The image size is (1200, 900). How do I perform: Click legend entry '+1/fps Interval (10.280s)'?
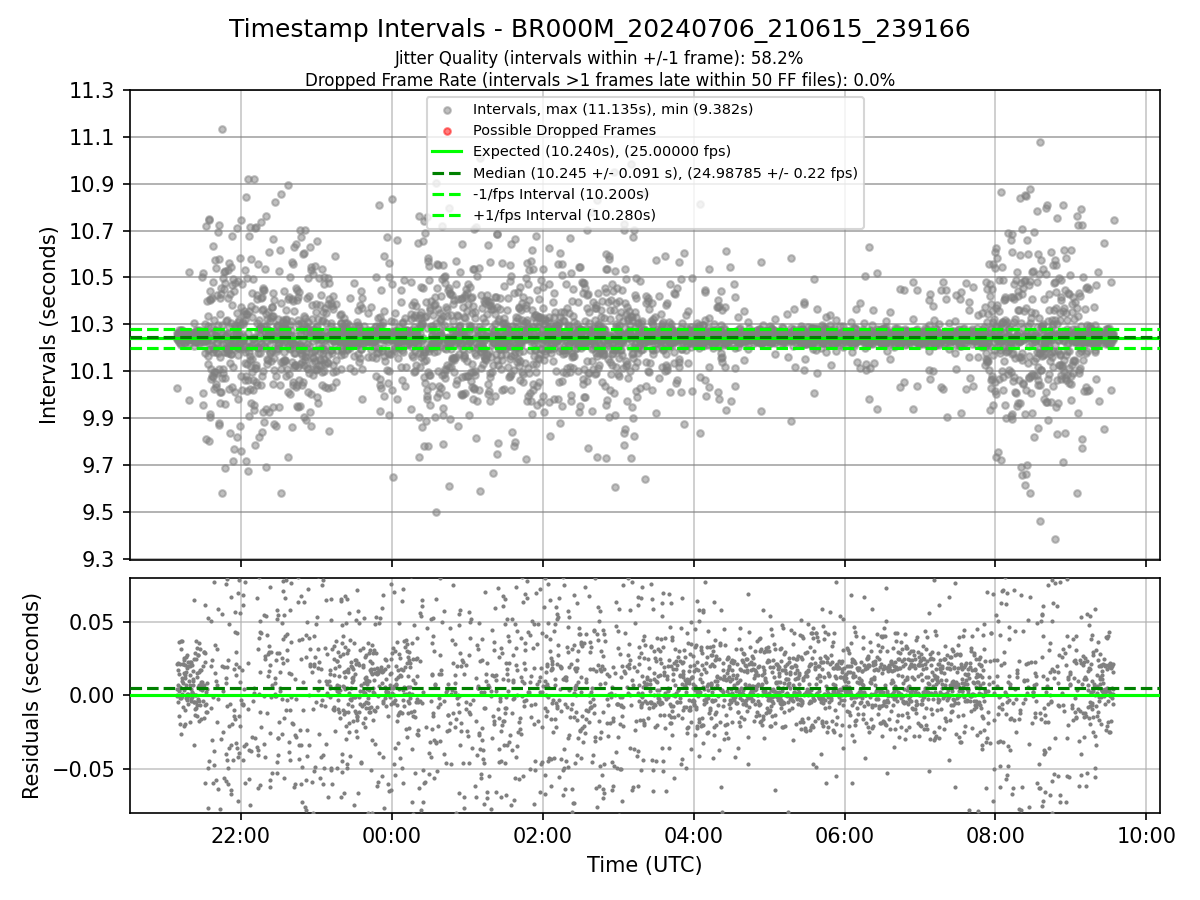coord(564,215)
